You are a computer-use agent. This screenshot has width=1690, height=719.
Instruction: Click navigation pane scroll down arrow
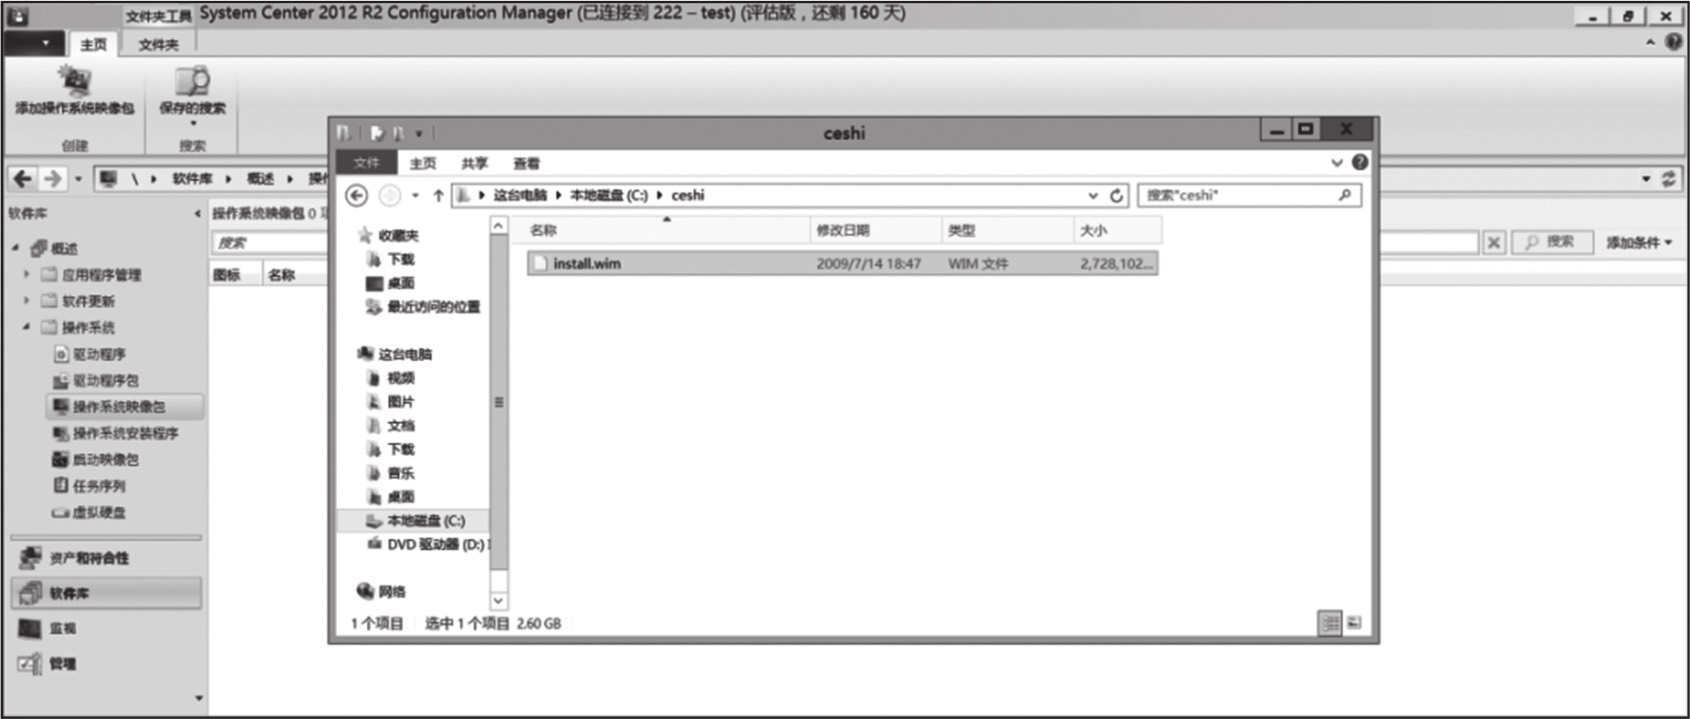point(498,601)
